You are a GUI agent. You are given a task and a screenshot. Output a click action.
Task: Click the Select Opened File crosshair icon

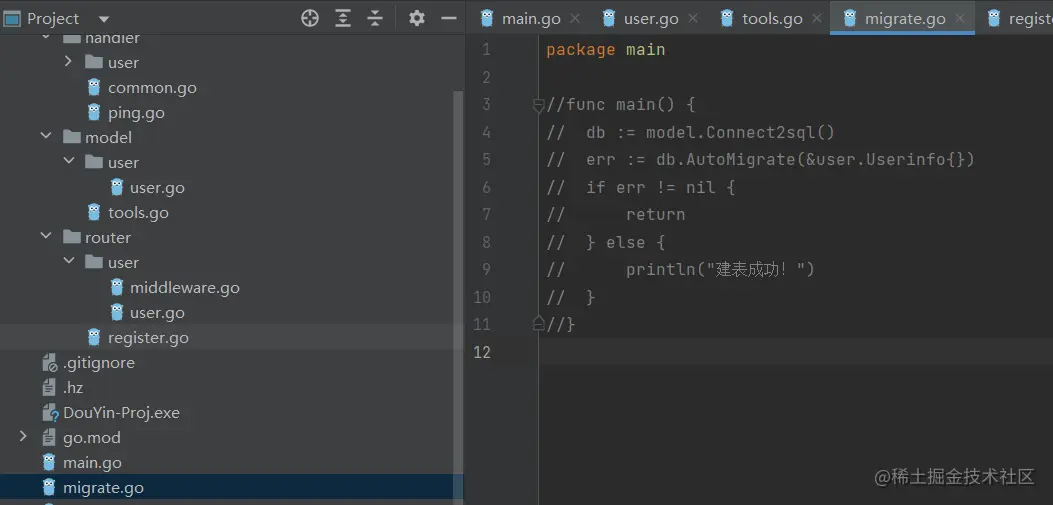[x=310, y=18]
